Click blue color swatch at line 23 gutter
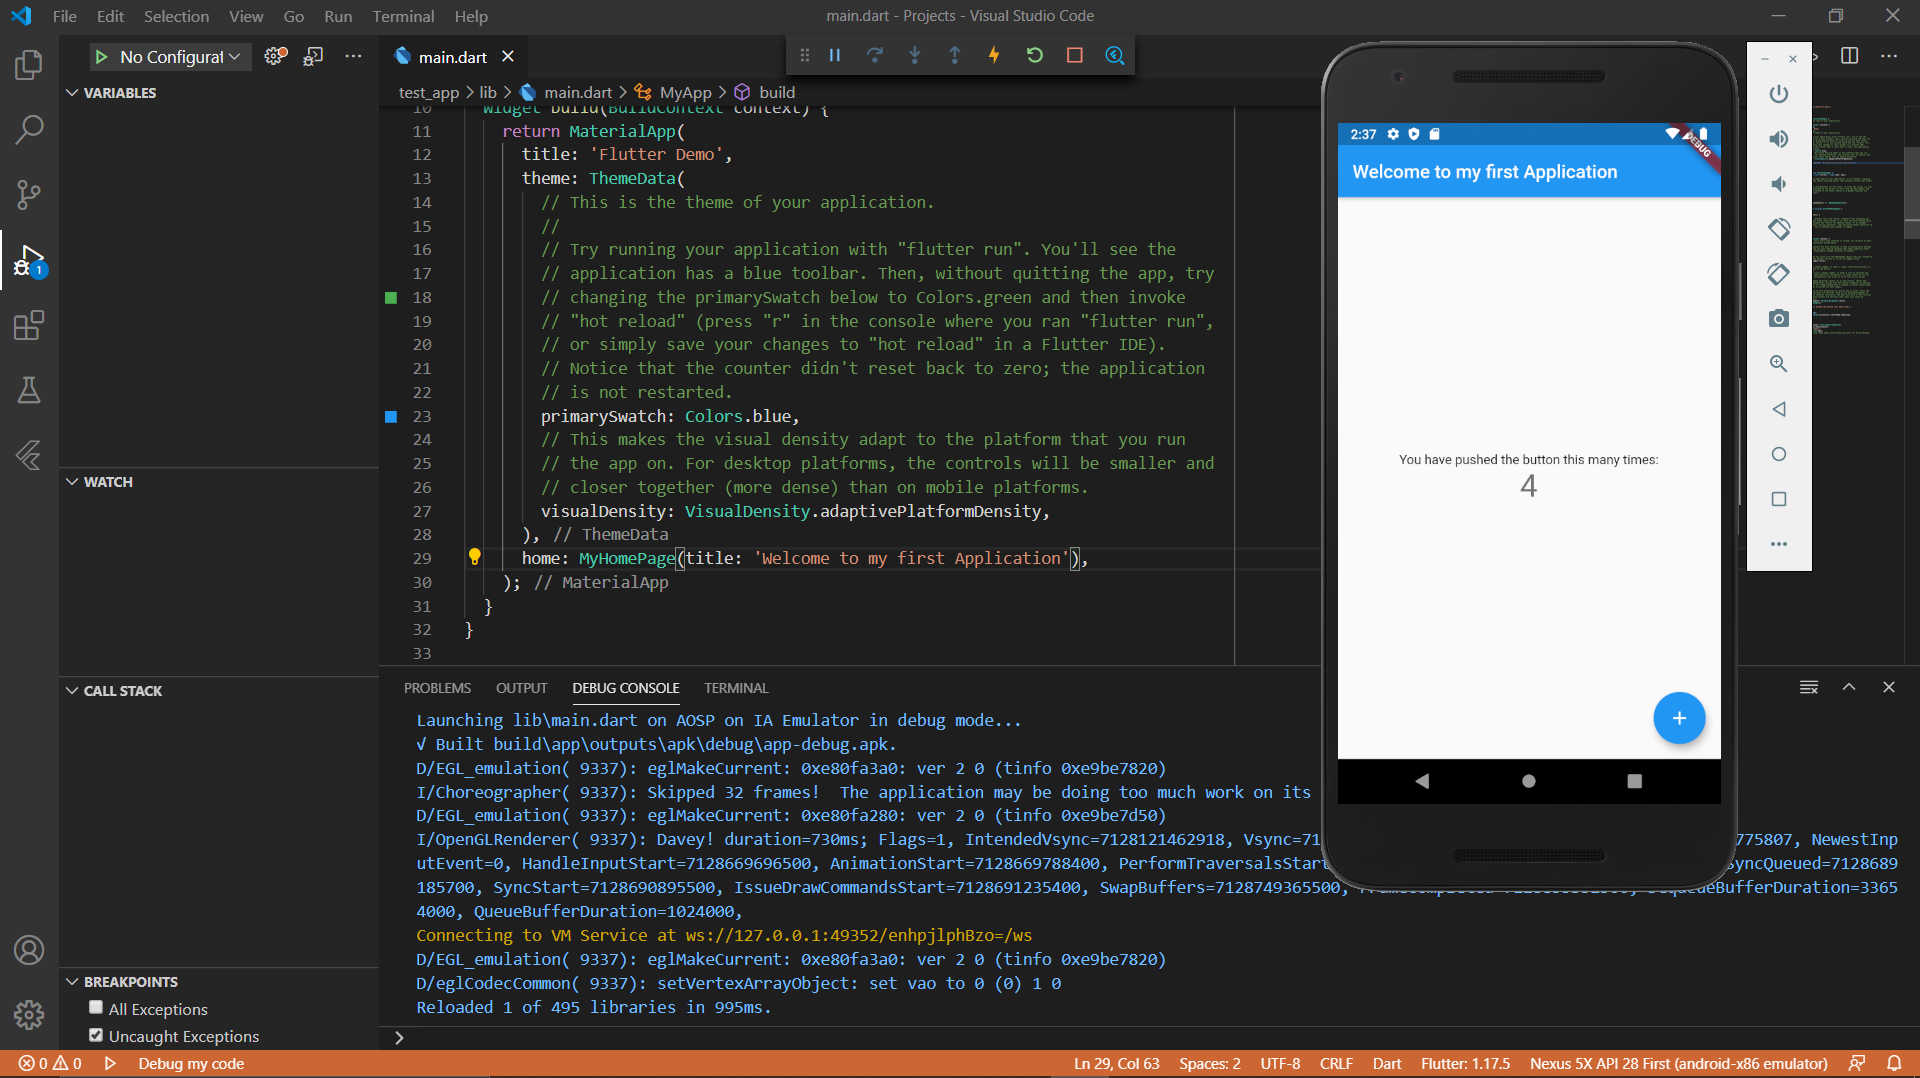This screenshot has height=1078, width=1920. (391, 416)
